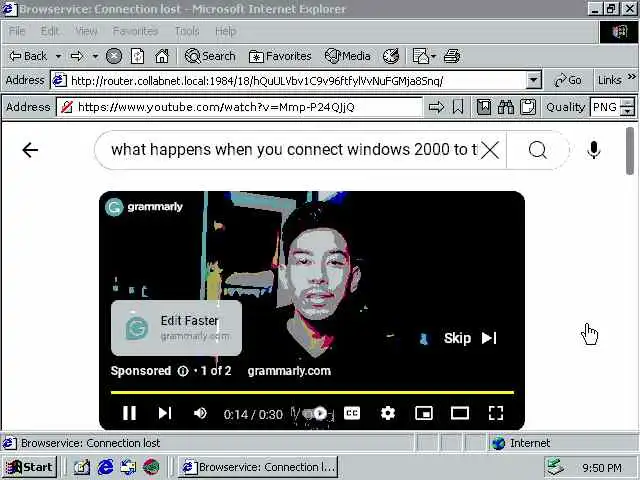Click the IE Back button
Viewport: 640px width, 480px height.
(x=28, y=56)
